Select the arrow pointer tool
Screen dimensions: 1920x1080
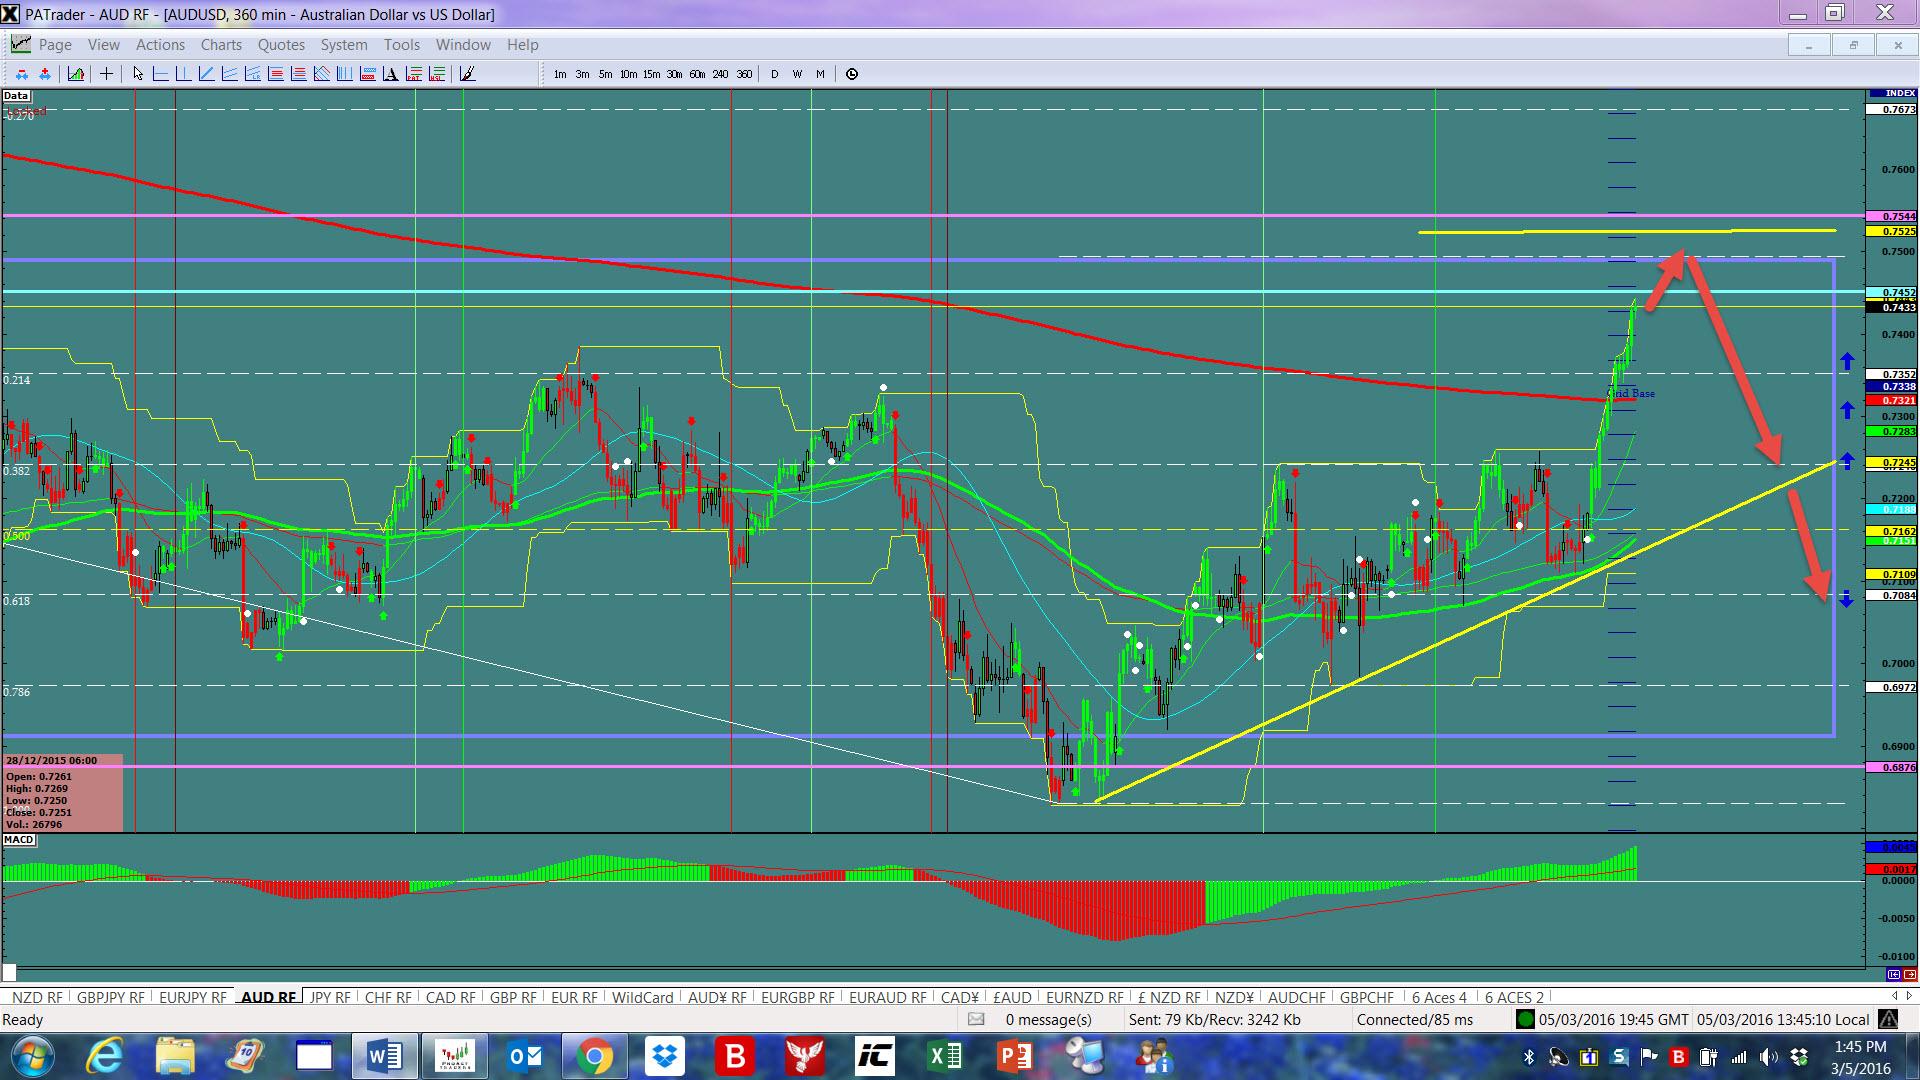(138, 74)
